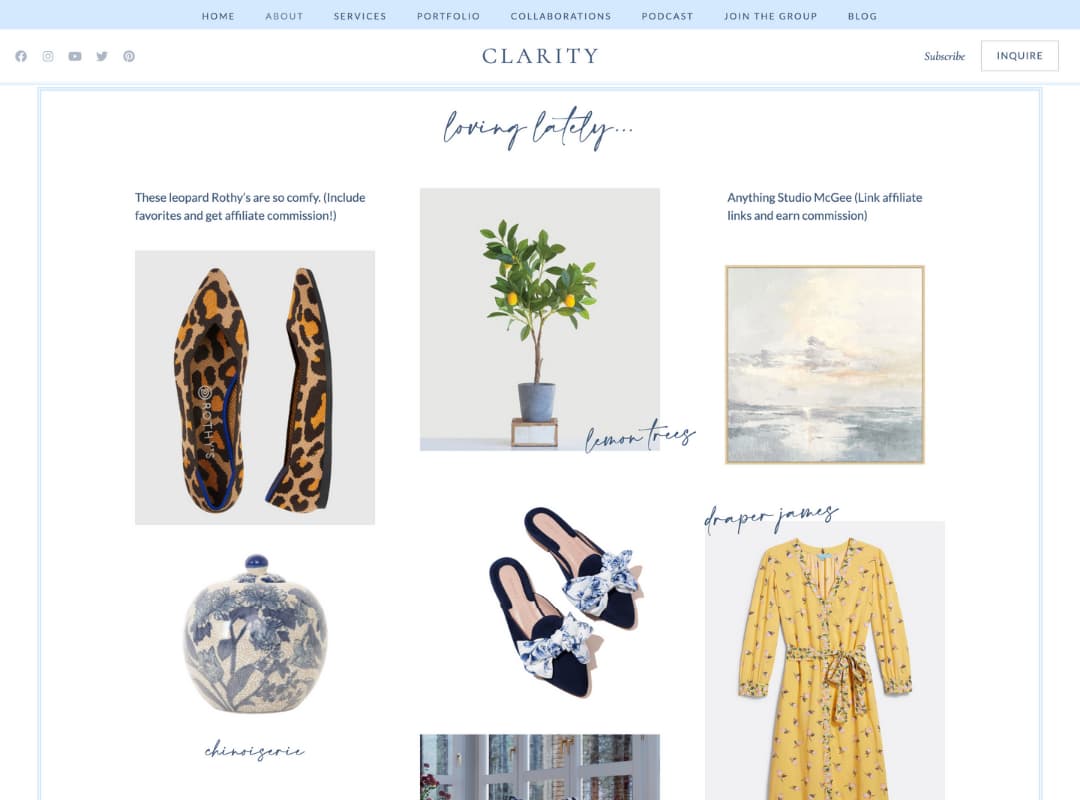Screen dimensions: 1080x800
Task: Click the Inquire button
Action: point(1019,56)
